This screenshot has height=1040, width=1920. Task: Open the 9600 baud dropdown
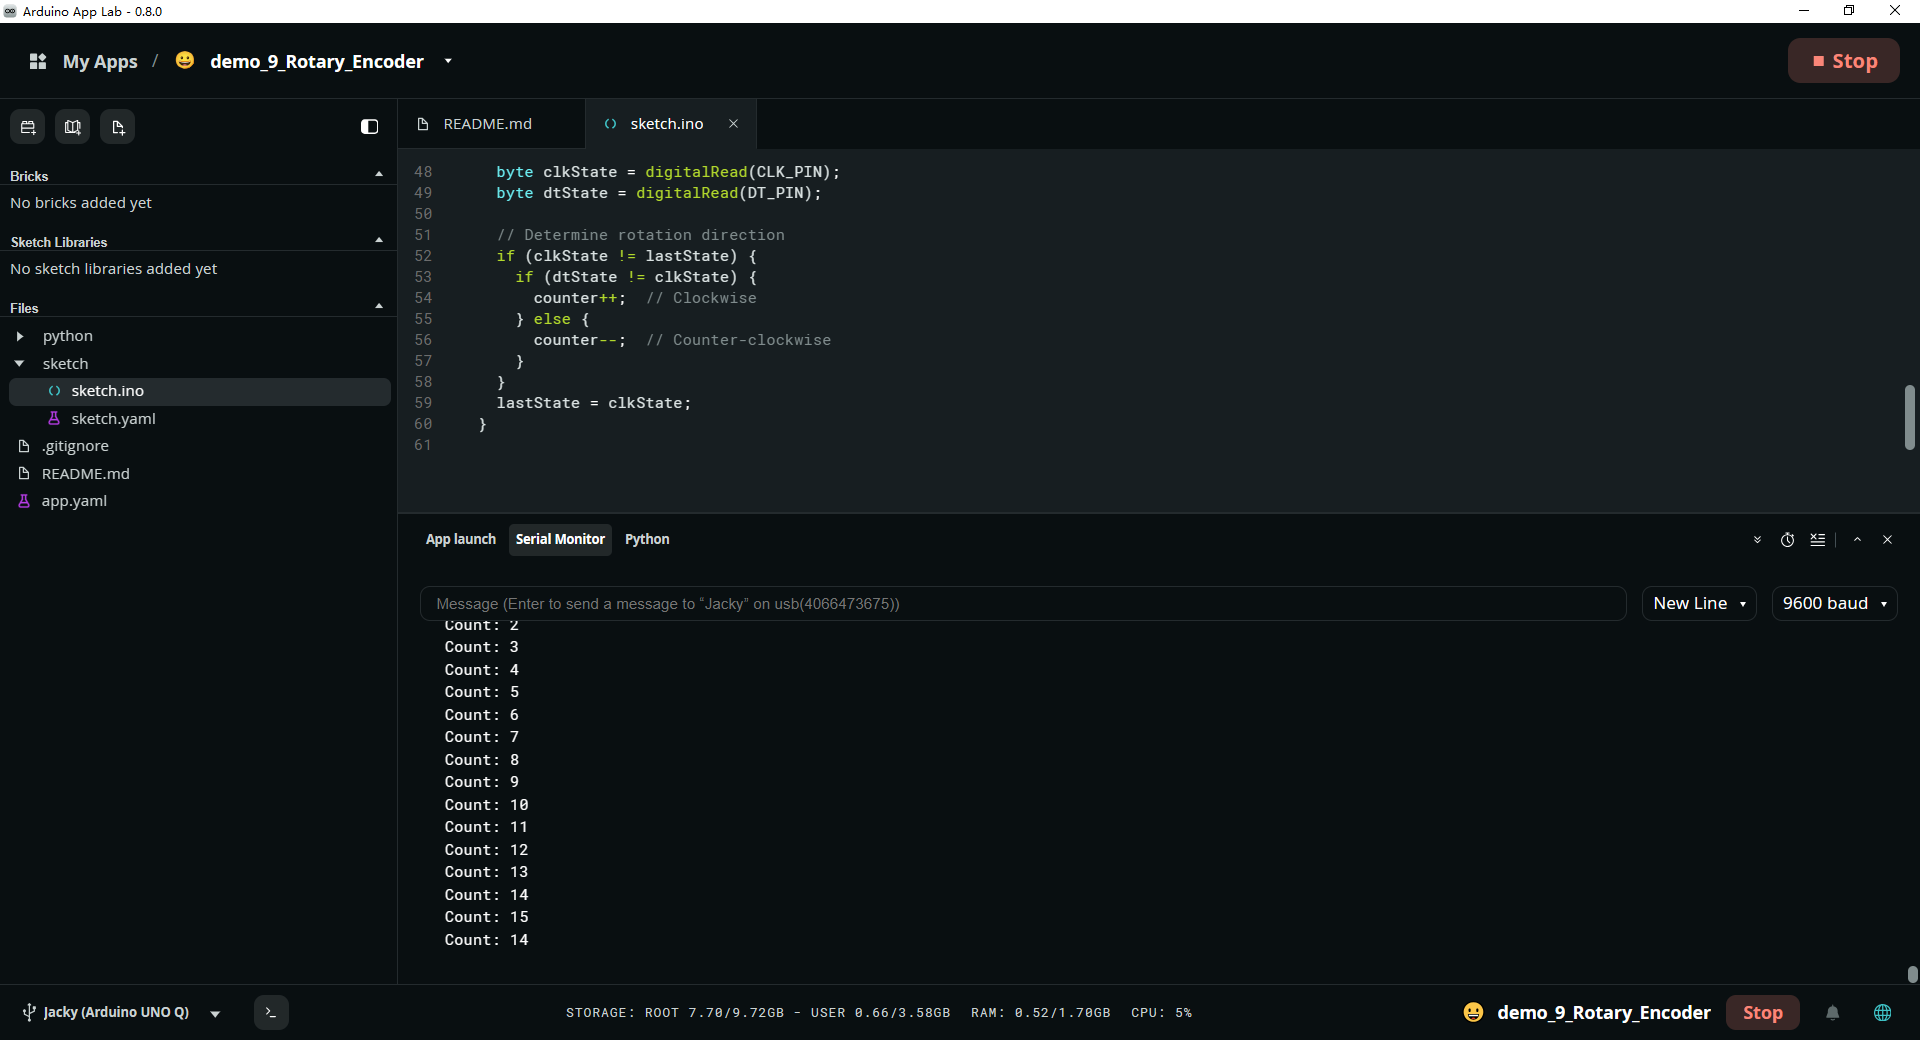[1834, 603]
